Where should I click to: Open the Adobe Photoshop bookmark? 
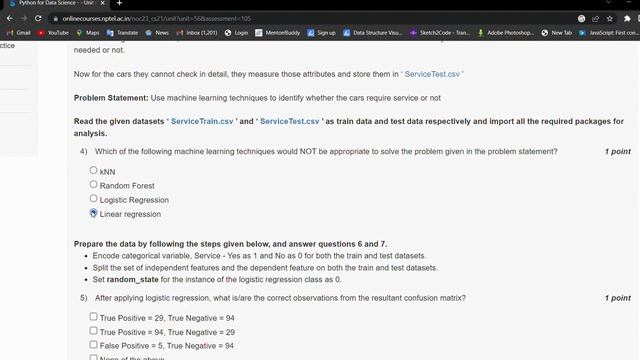pos(506,33)
